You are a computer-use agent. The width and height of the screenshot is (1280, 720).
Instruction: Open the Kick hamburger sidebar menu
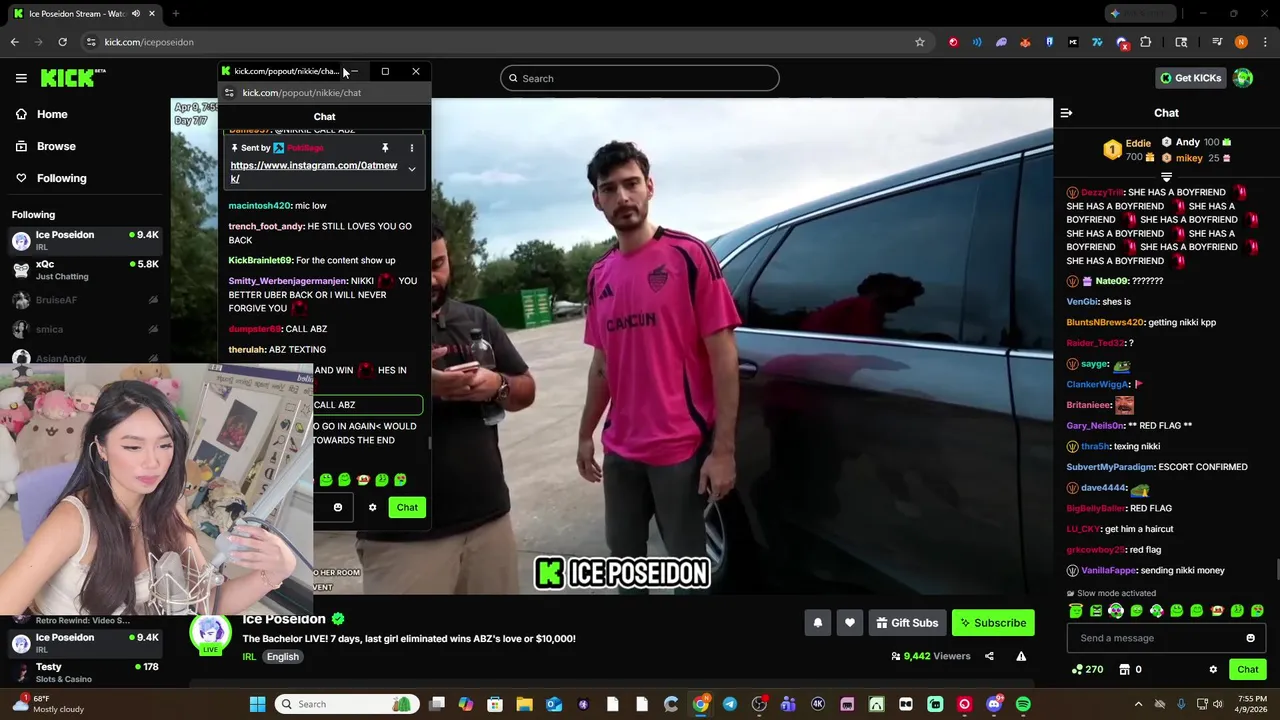(x=21, y=78)
